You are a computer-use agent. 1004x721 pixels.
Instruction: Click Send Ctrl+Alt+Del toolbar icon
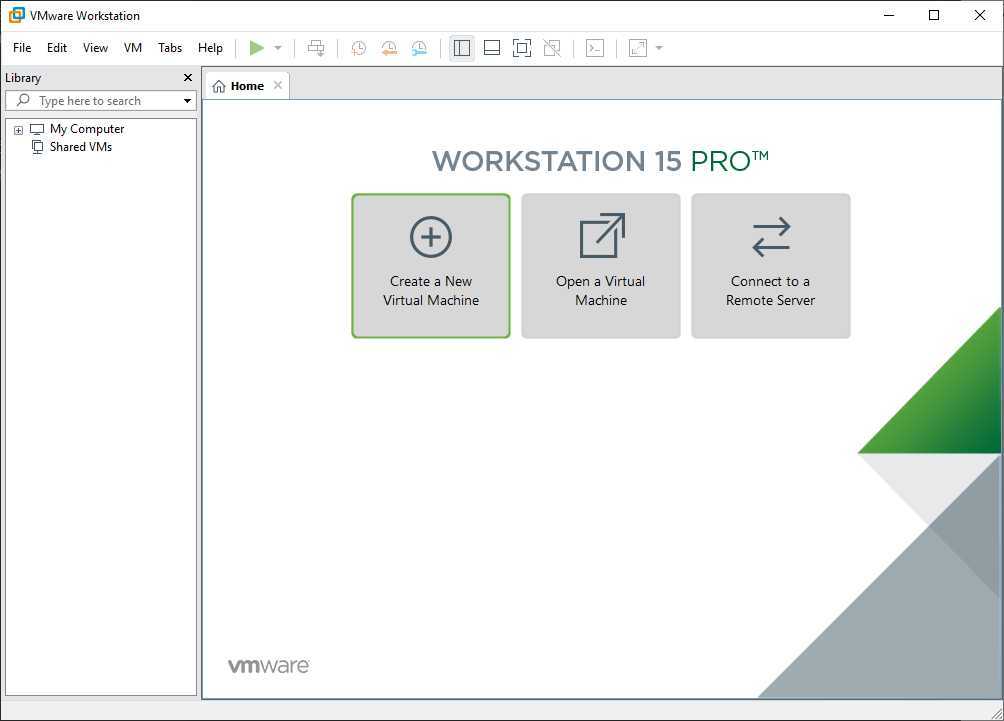[316, 48]
